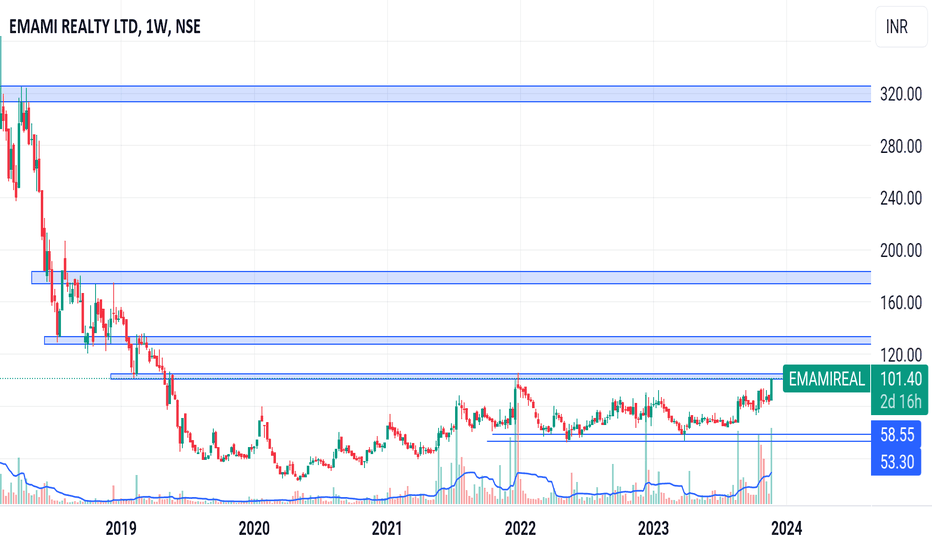Click the 120.00 price axis label
The width and height of the screenshot is (932, 550).
900,355
